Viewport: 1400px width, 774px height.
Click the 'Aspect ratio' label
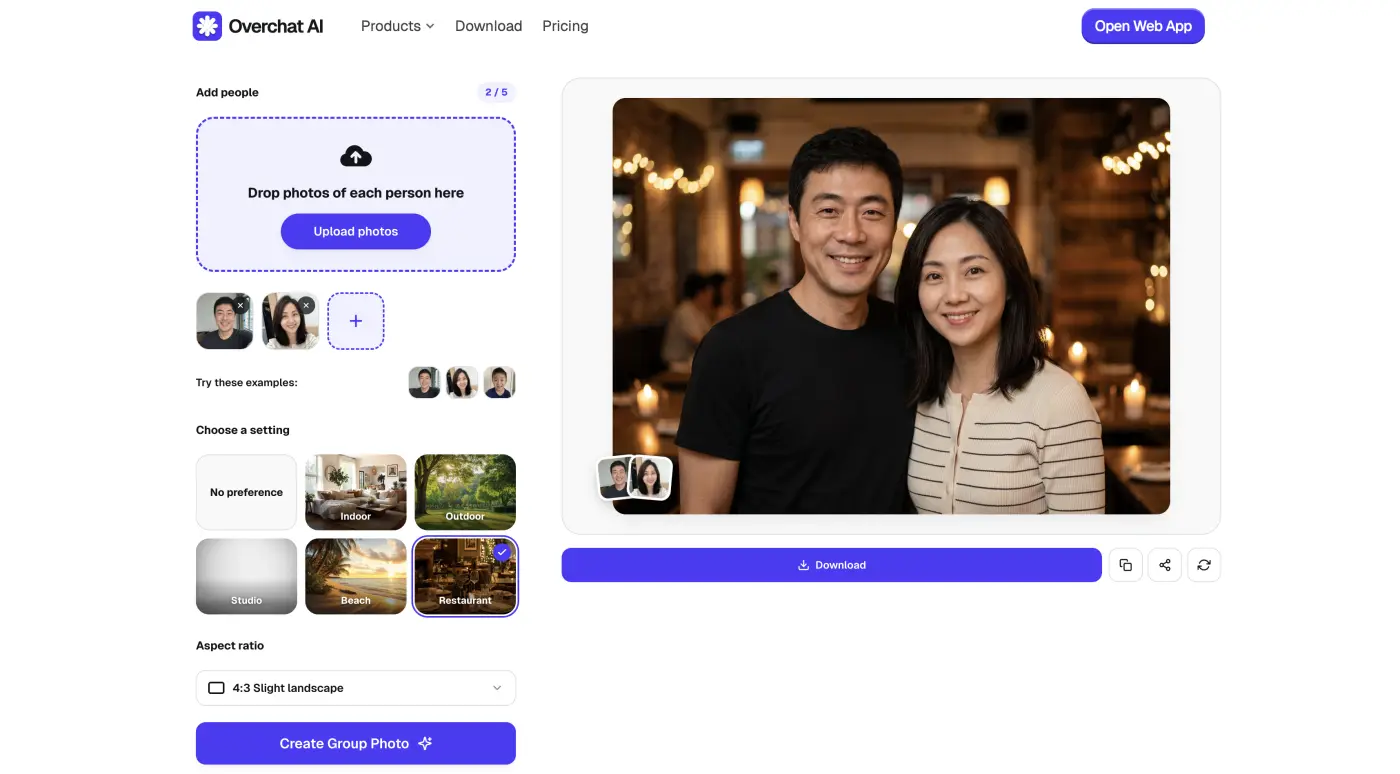point(230,646)
